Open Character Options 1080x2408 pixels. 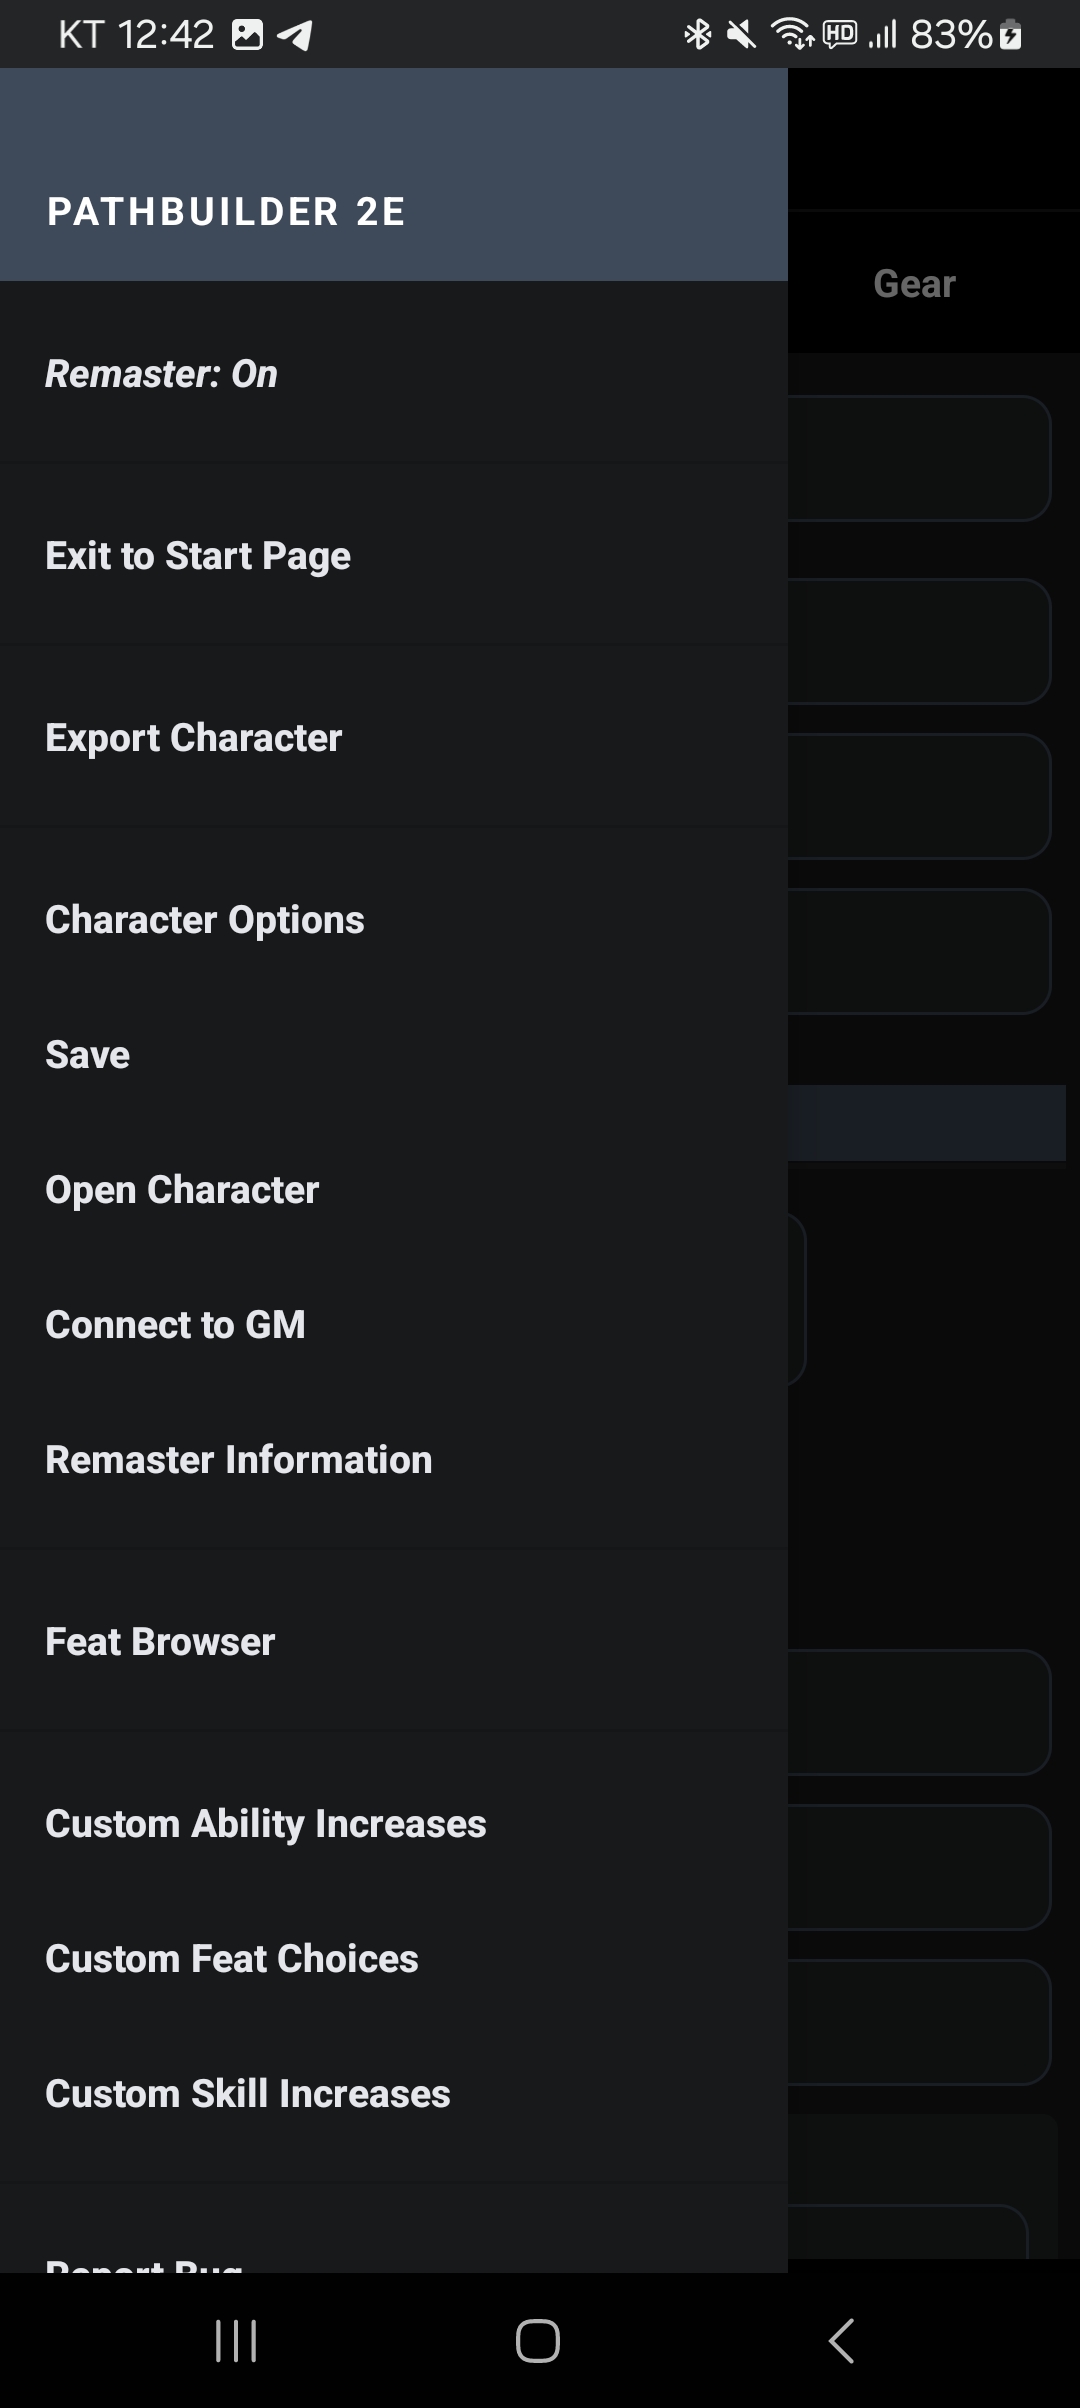click(205, 920)
